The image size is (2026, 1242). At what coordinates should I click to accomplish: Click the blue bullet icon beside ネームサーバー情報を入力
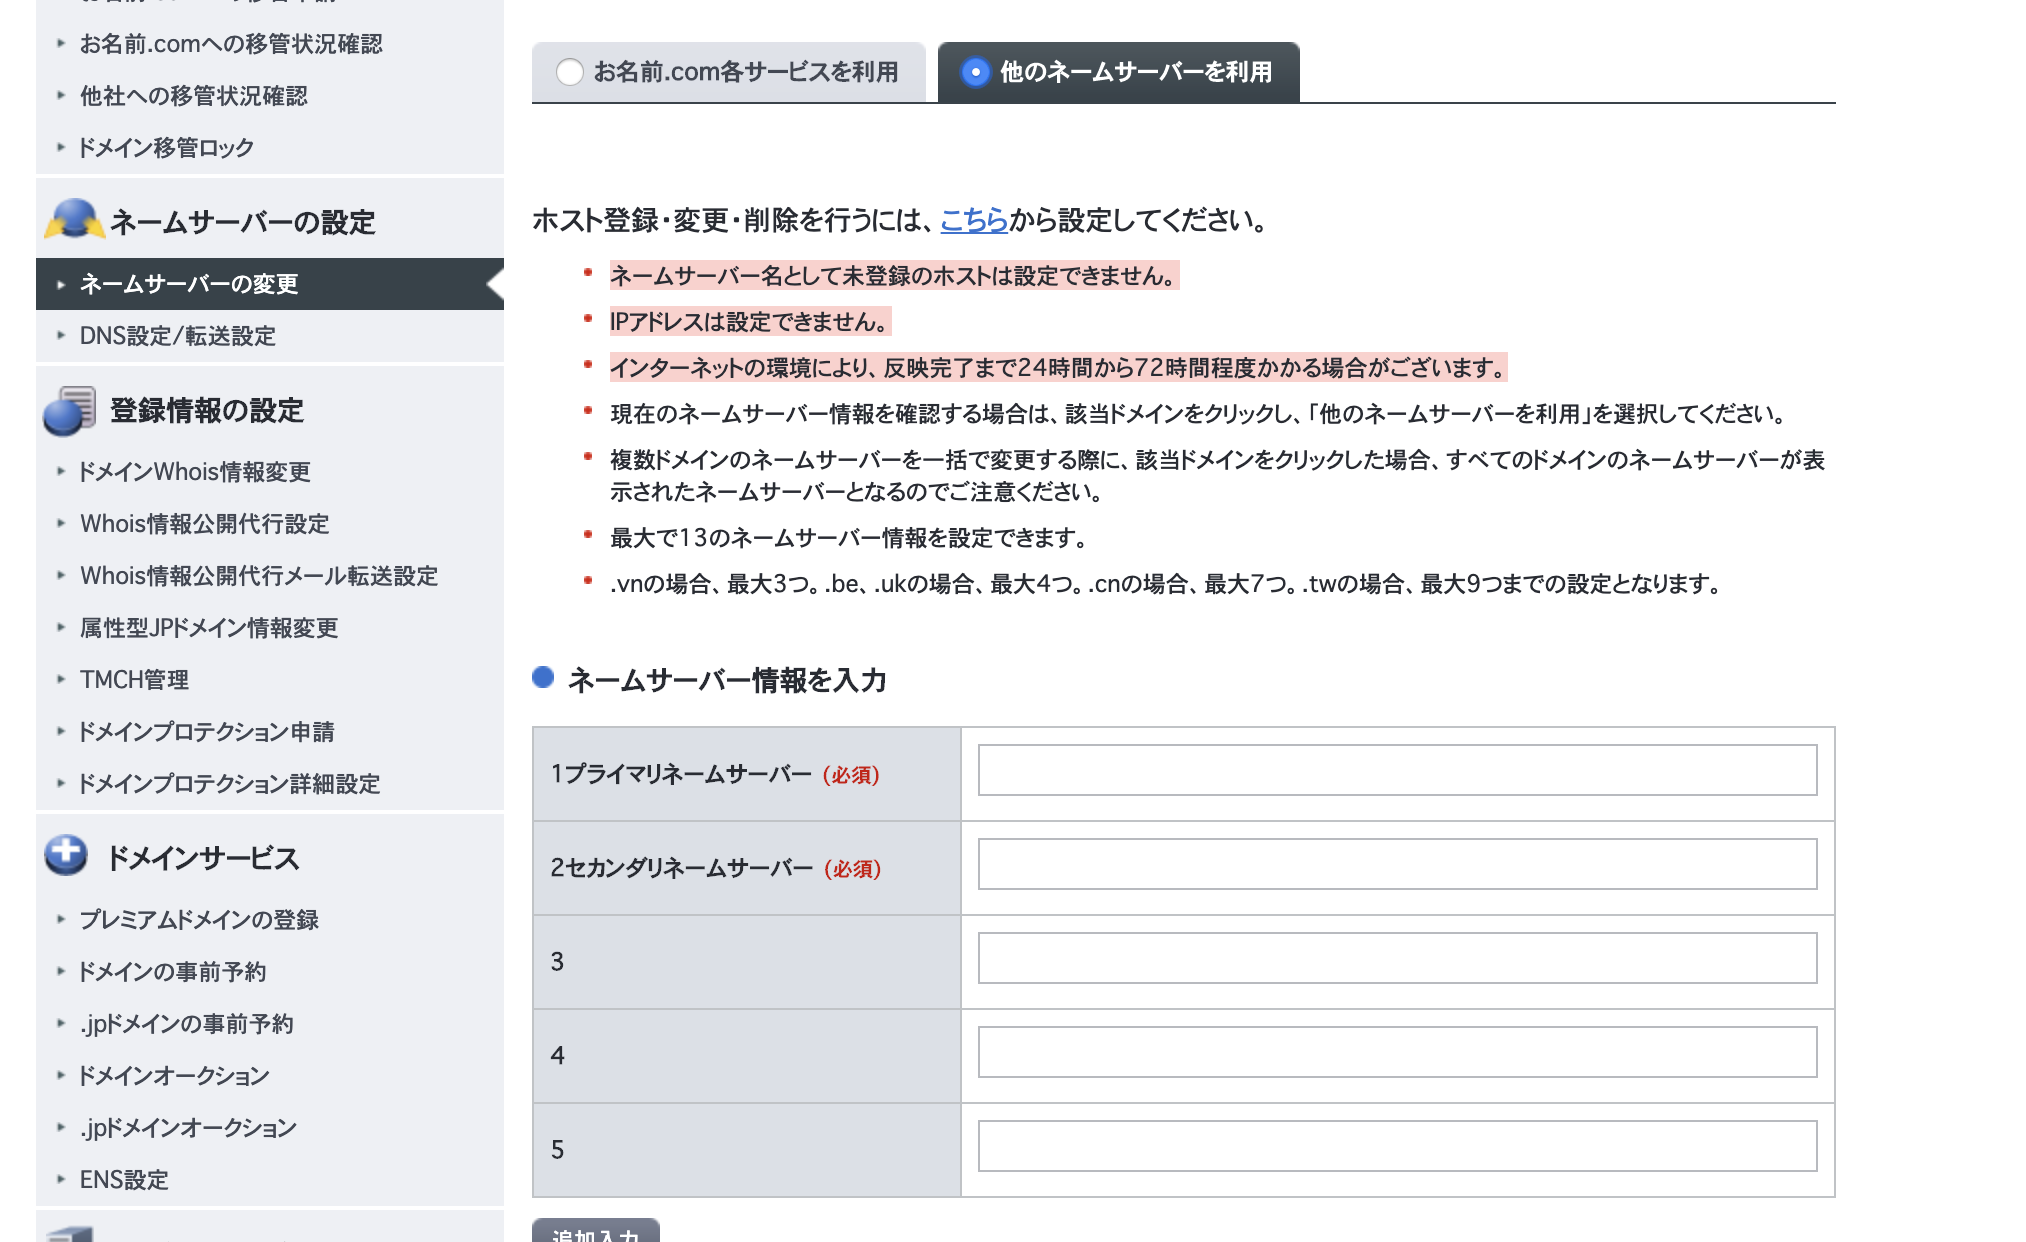point(545,680)
